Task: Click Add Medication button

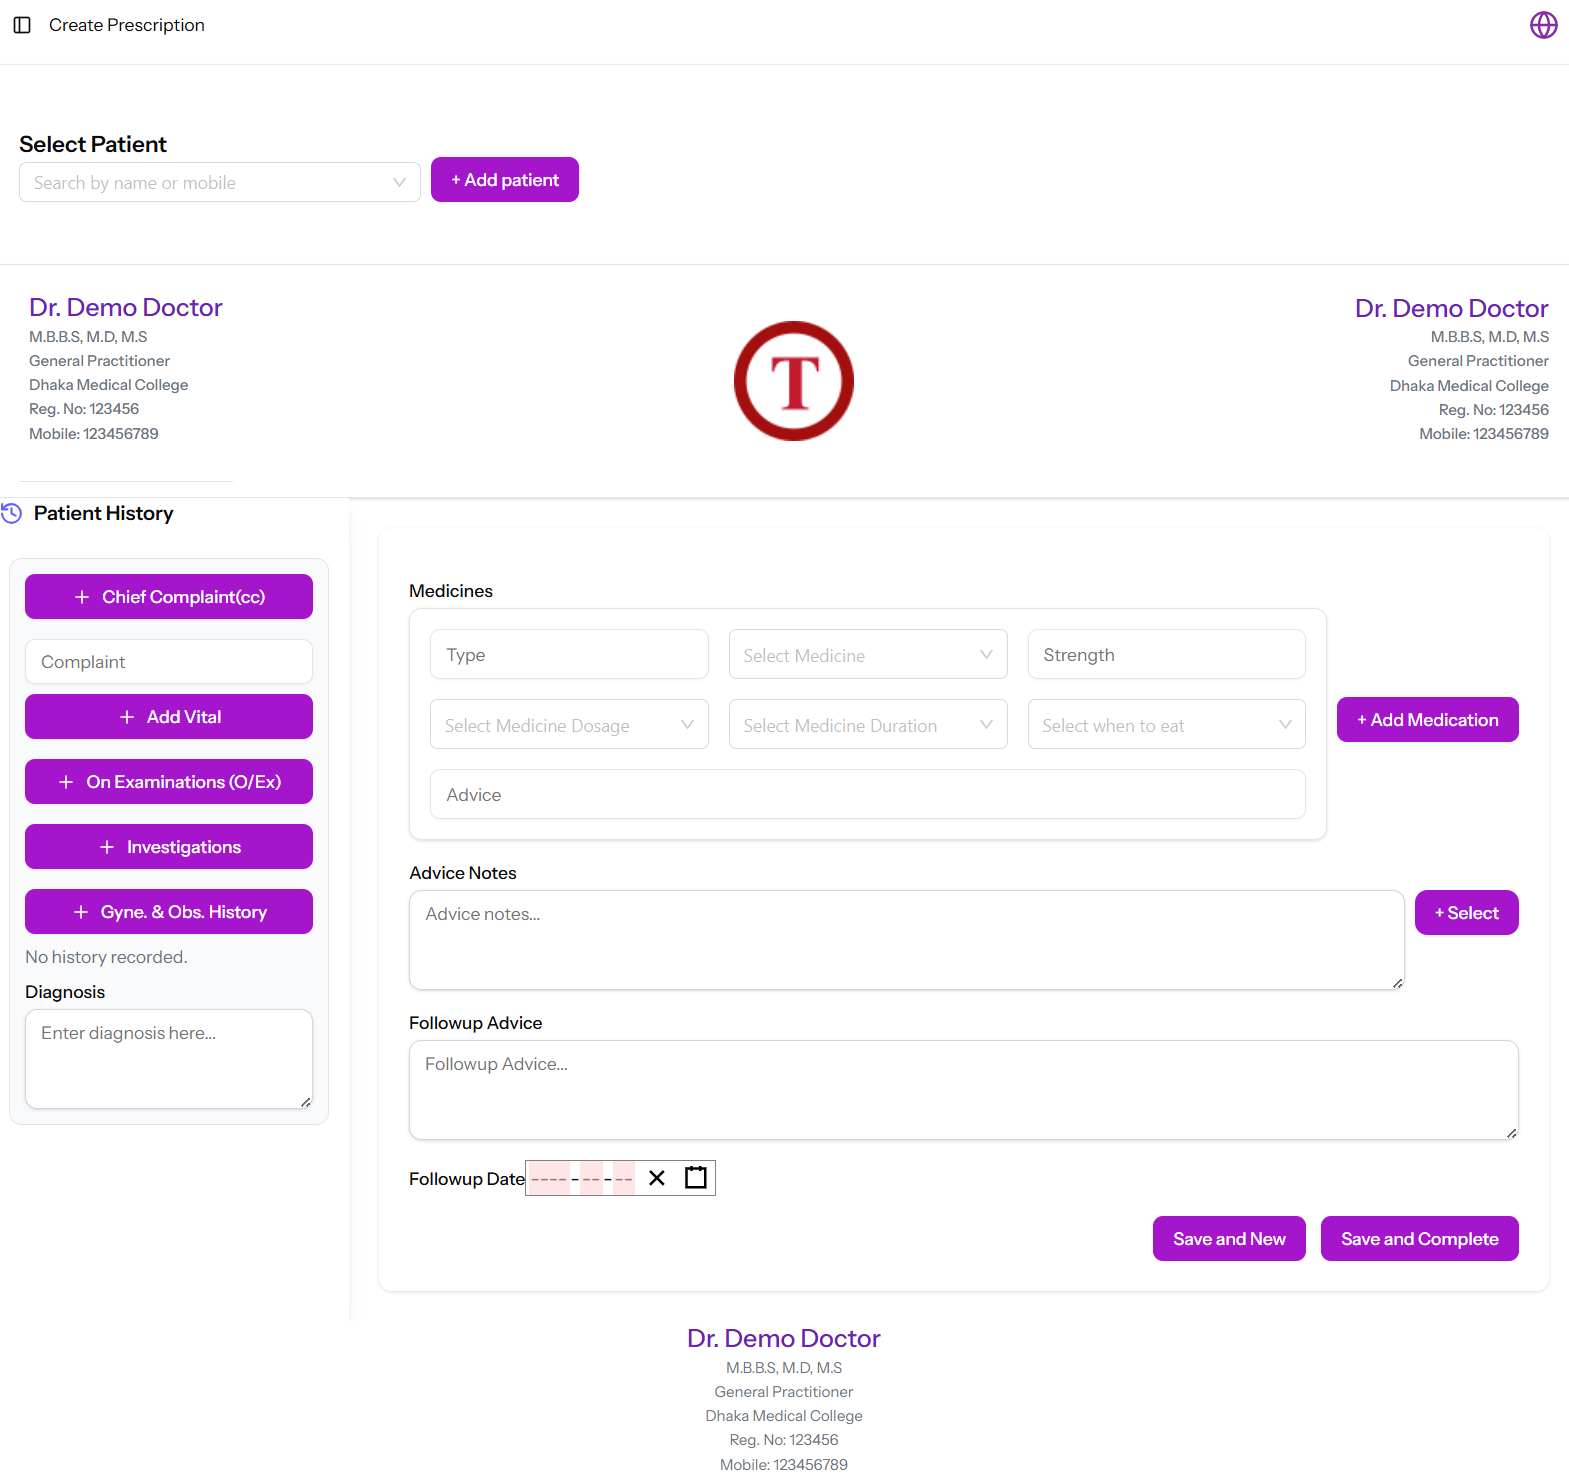Action: [1427, 720]
